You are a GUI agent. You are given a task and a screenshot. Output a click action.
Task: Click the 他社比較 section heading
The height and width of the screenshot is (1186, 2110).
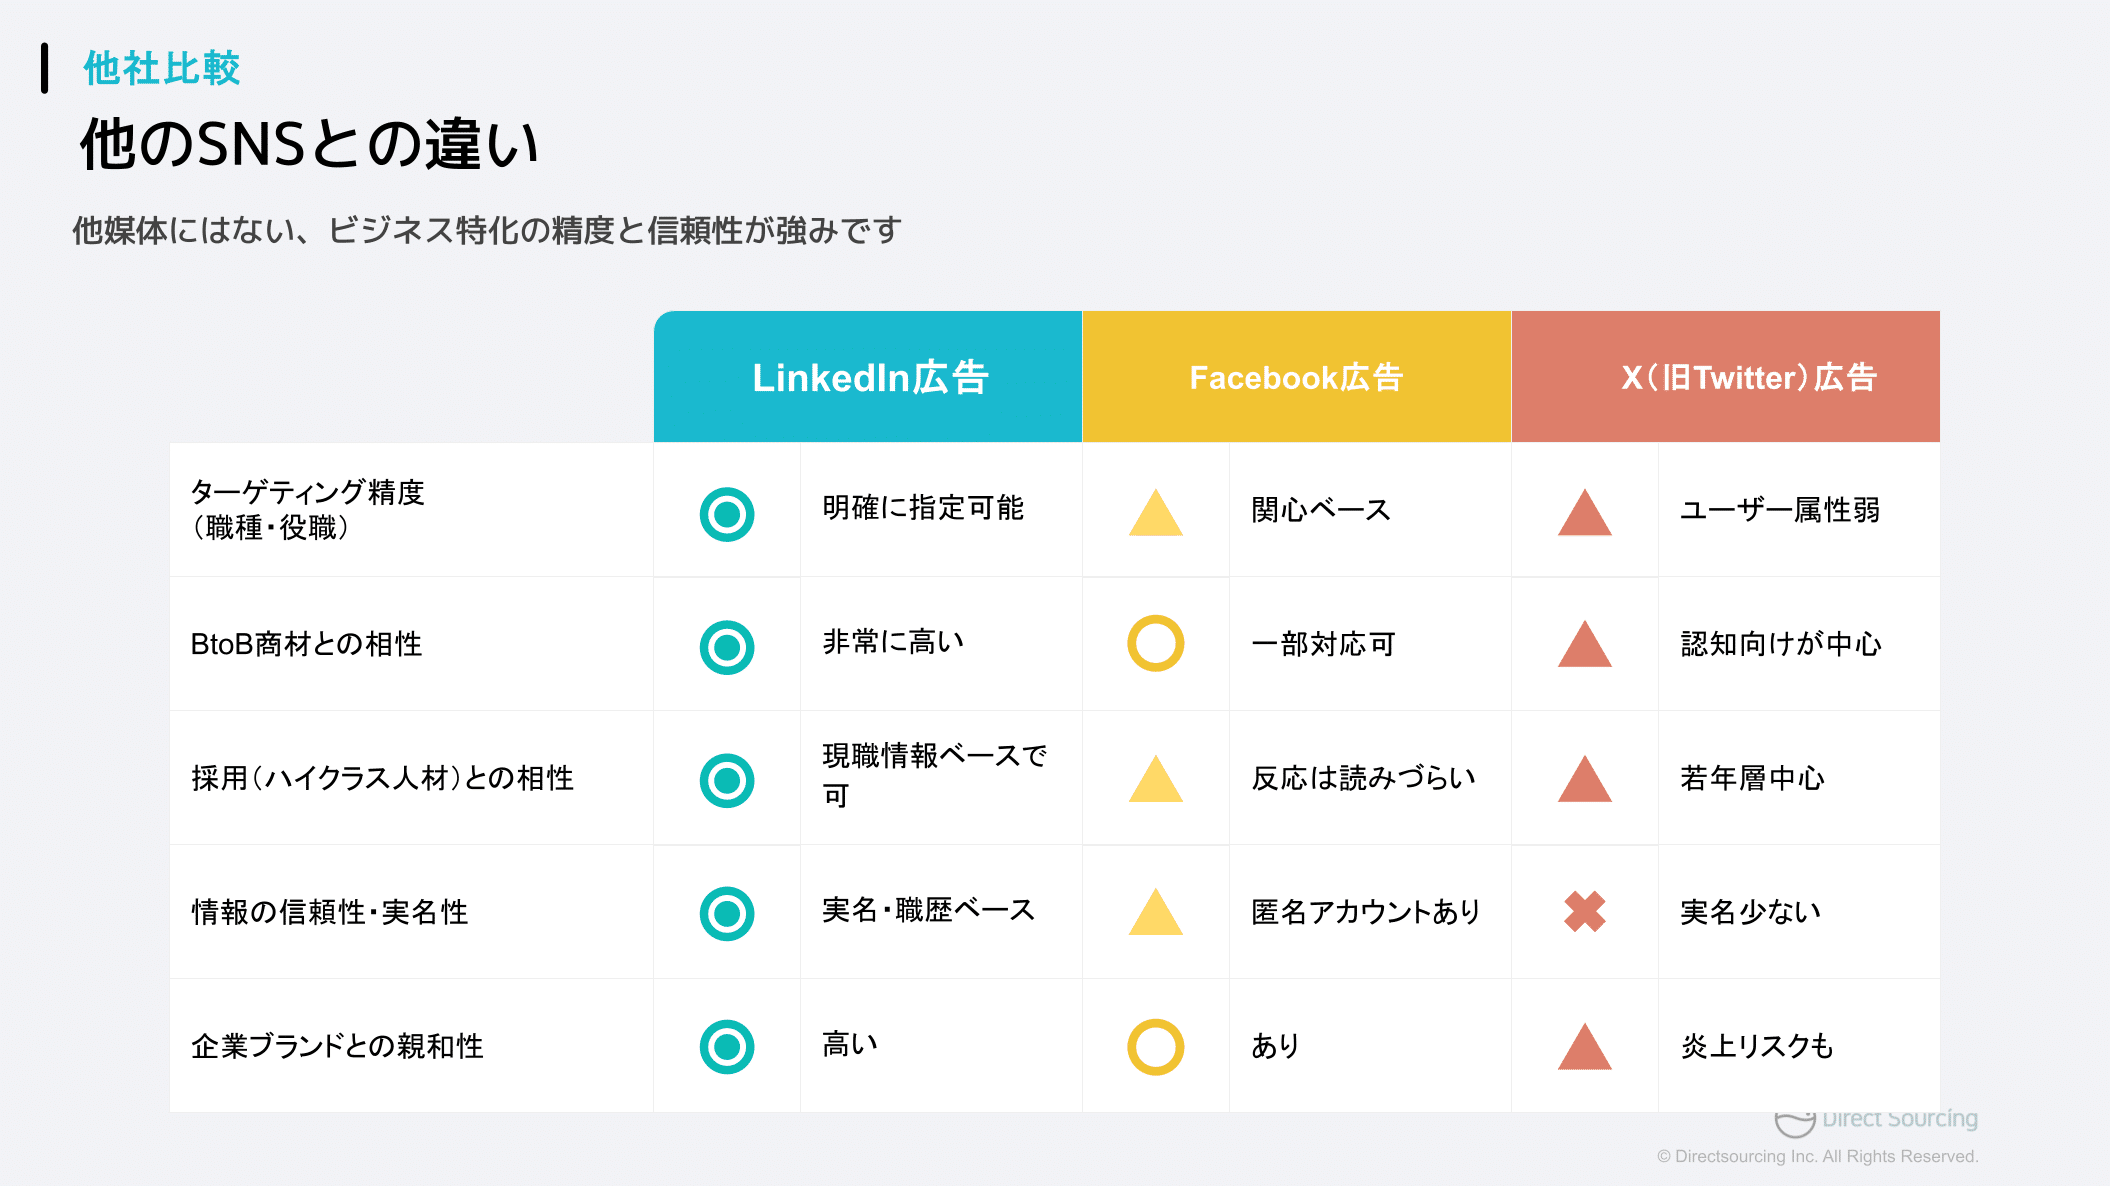162,68
